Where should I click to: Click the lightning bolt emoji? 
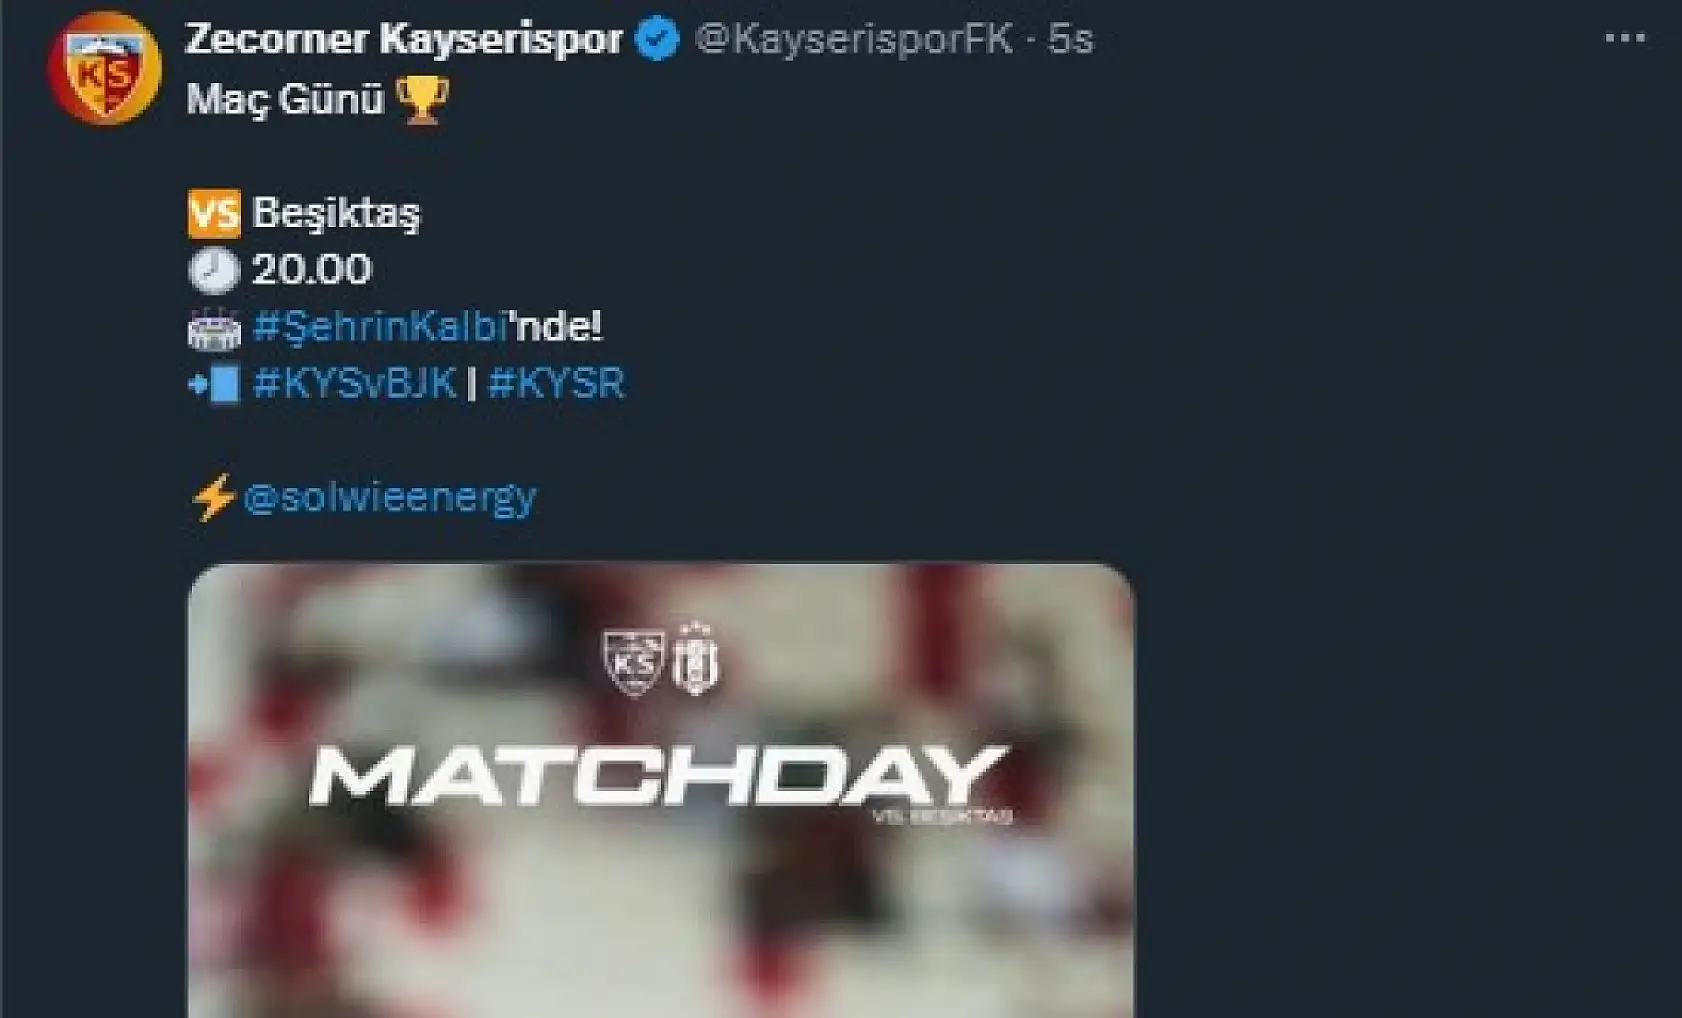click(x=212, y=497)
